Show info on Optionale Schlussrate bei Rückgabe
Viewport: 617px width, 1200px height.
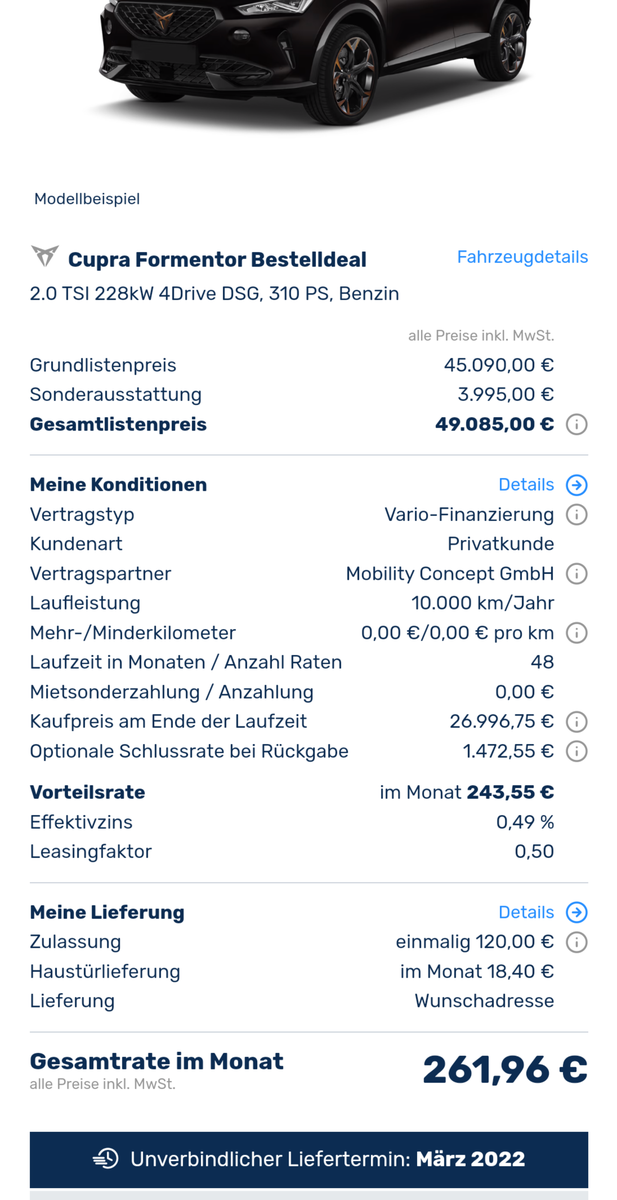(576, 751)
